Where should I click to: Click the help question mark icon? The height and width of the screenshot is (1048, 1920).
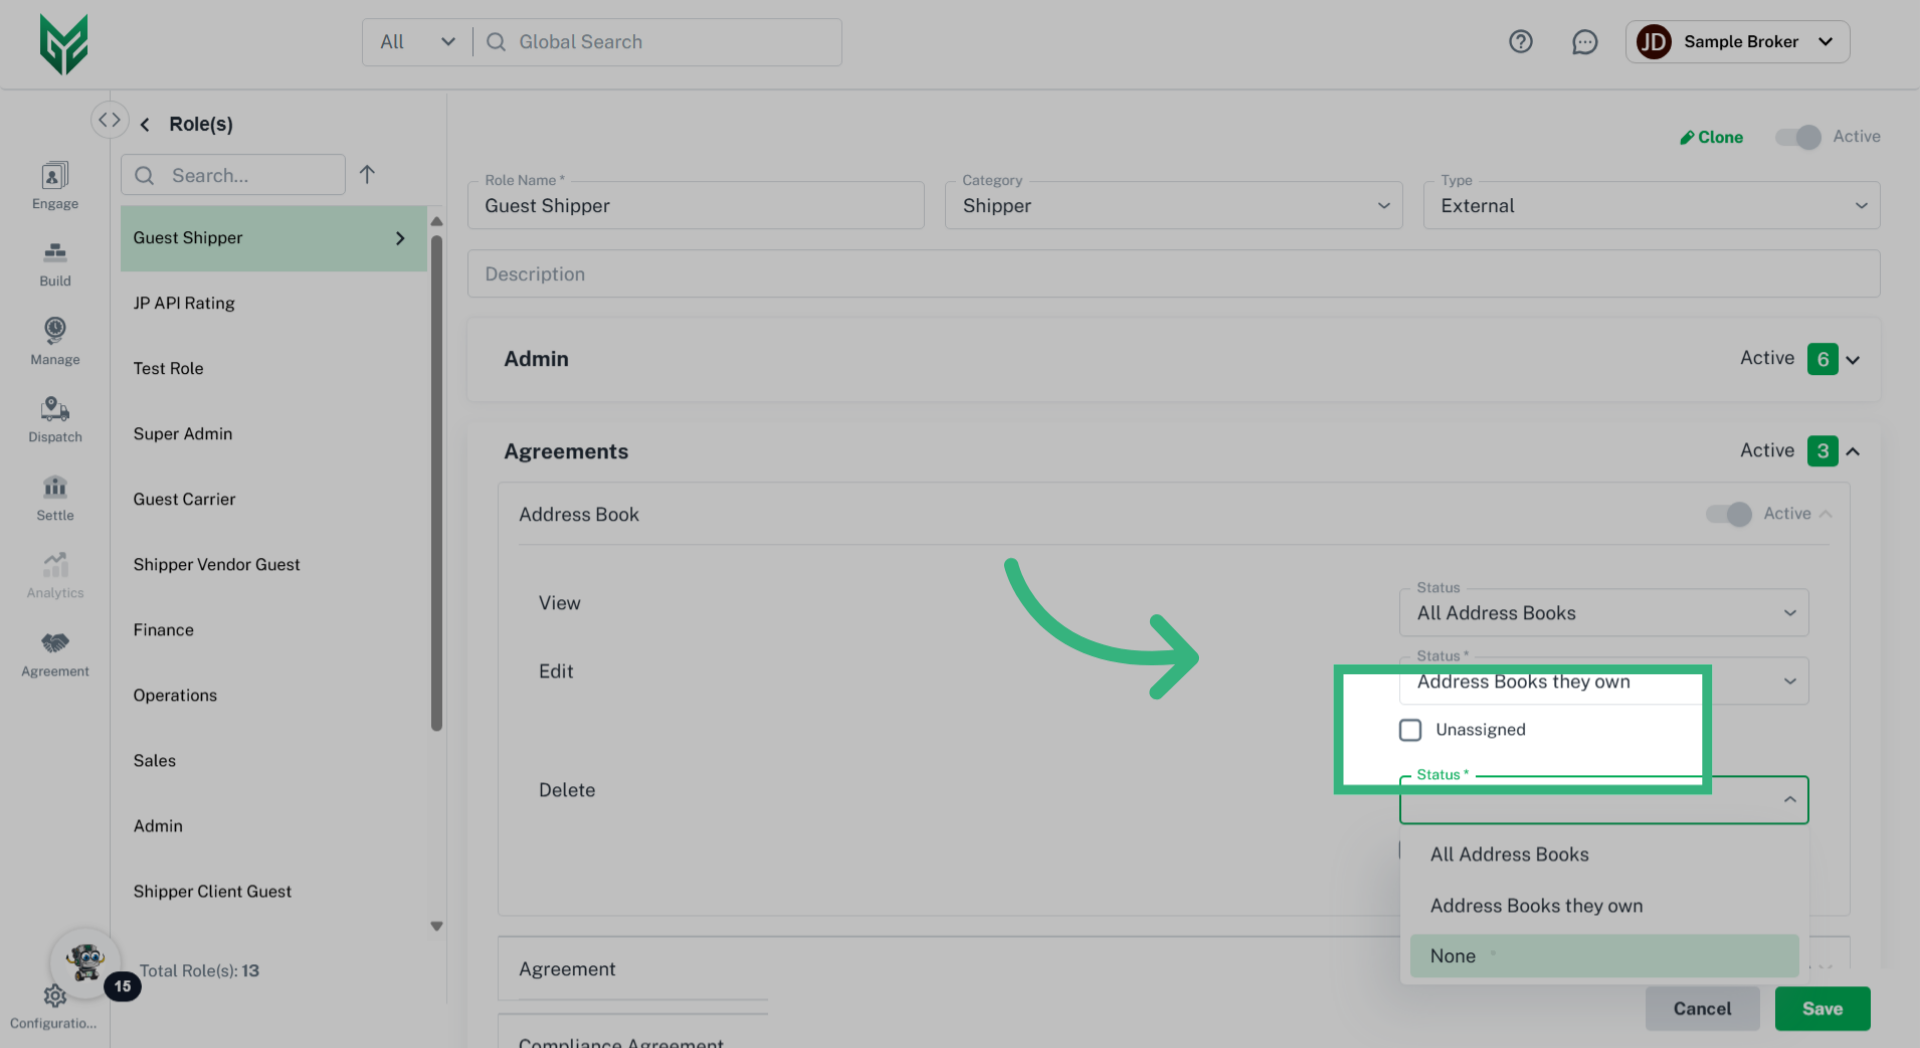tap(1520, 42)
